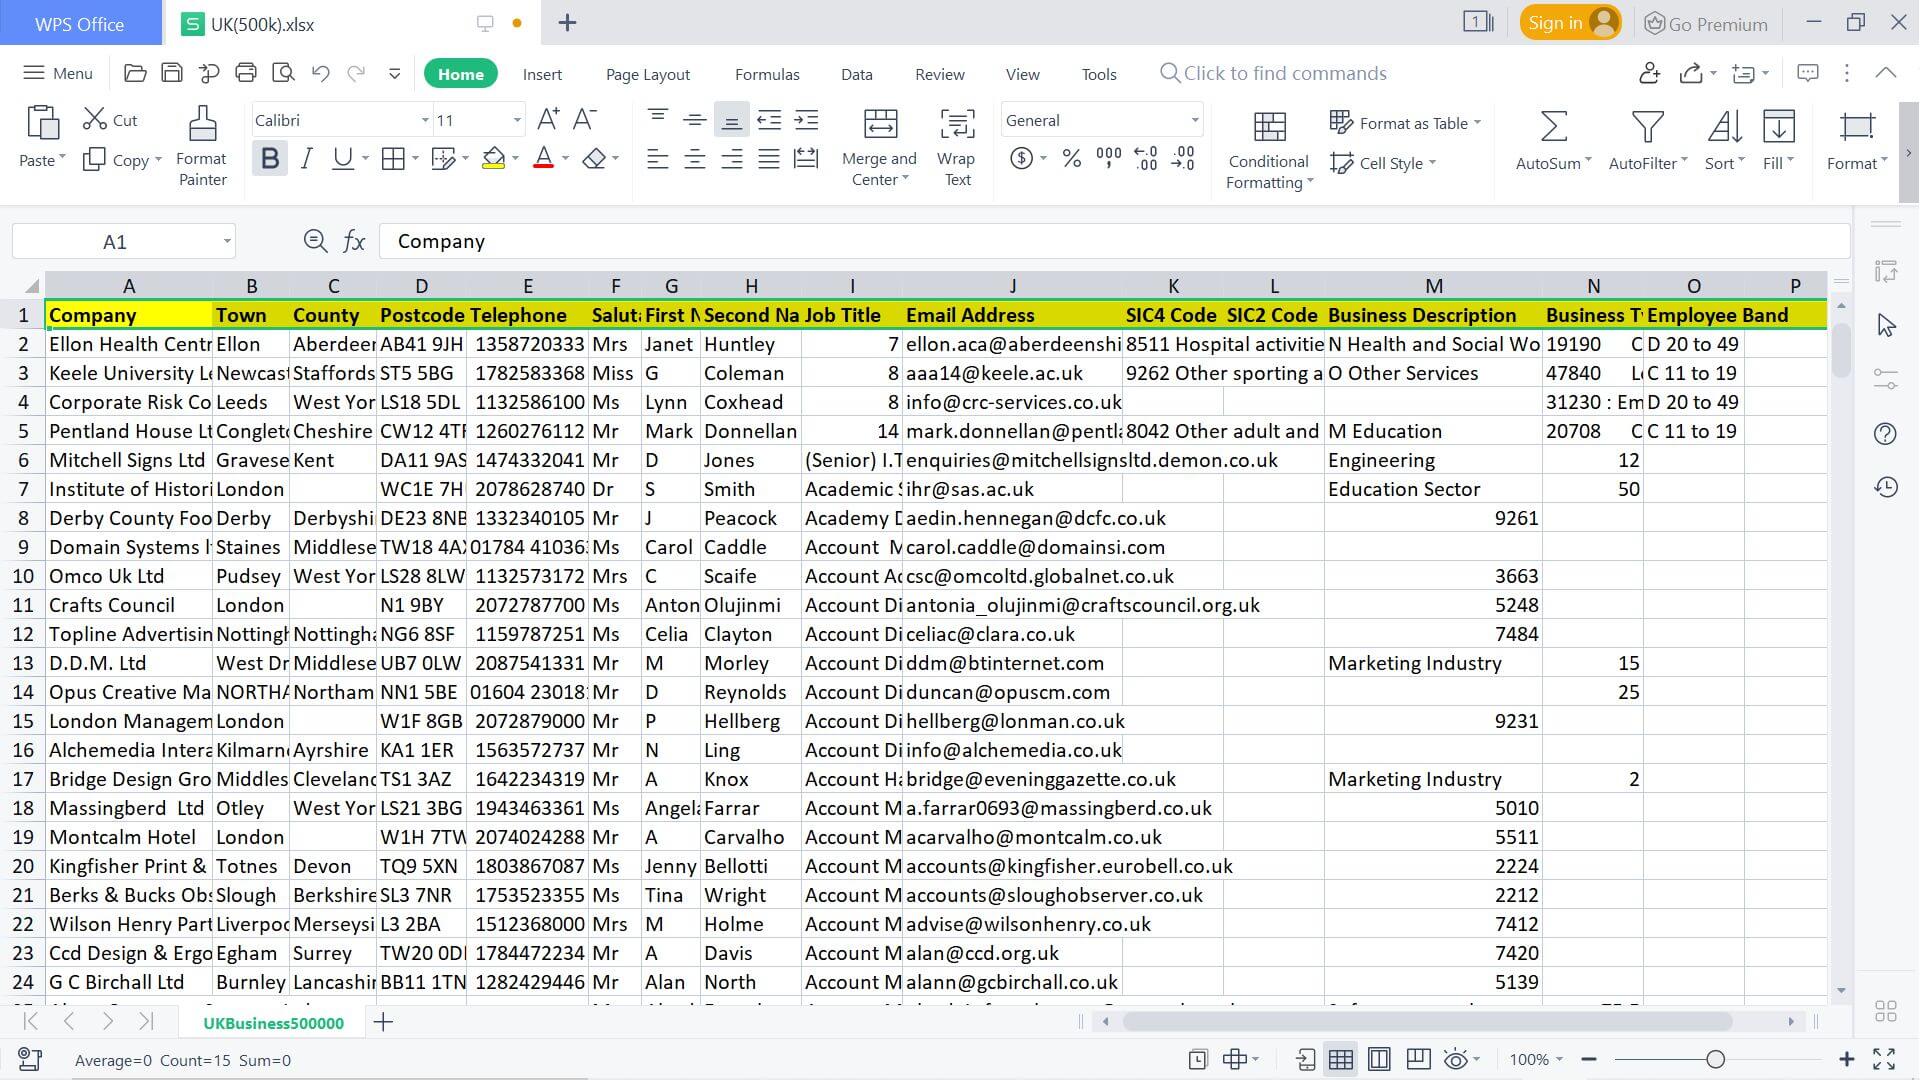Open the function insert fx icon
The image size is (1920, 1080).
354,241
